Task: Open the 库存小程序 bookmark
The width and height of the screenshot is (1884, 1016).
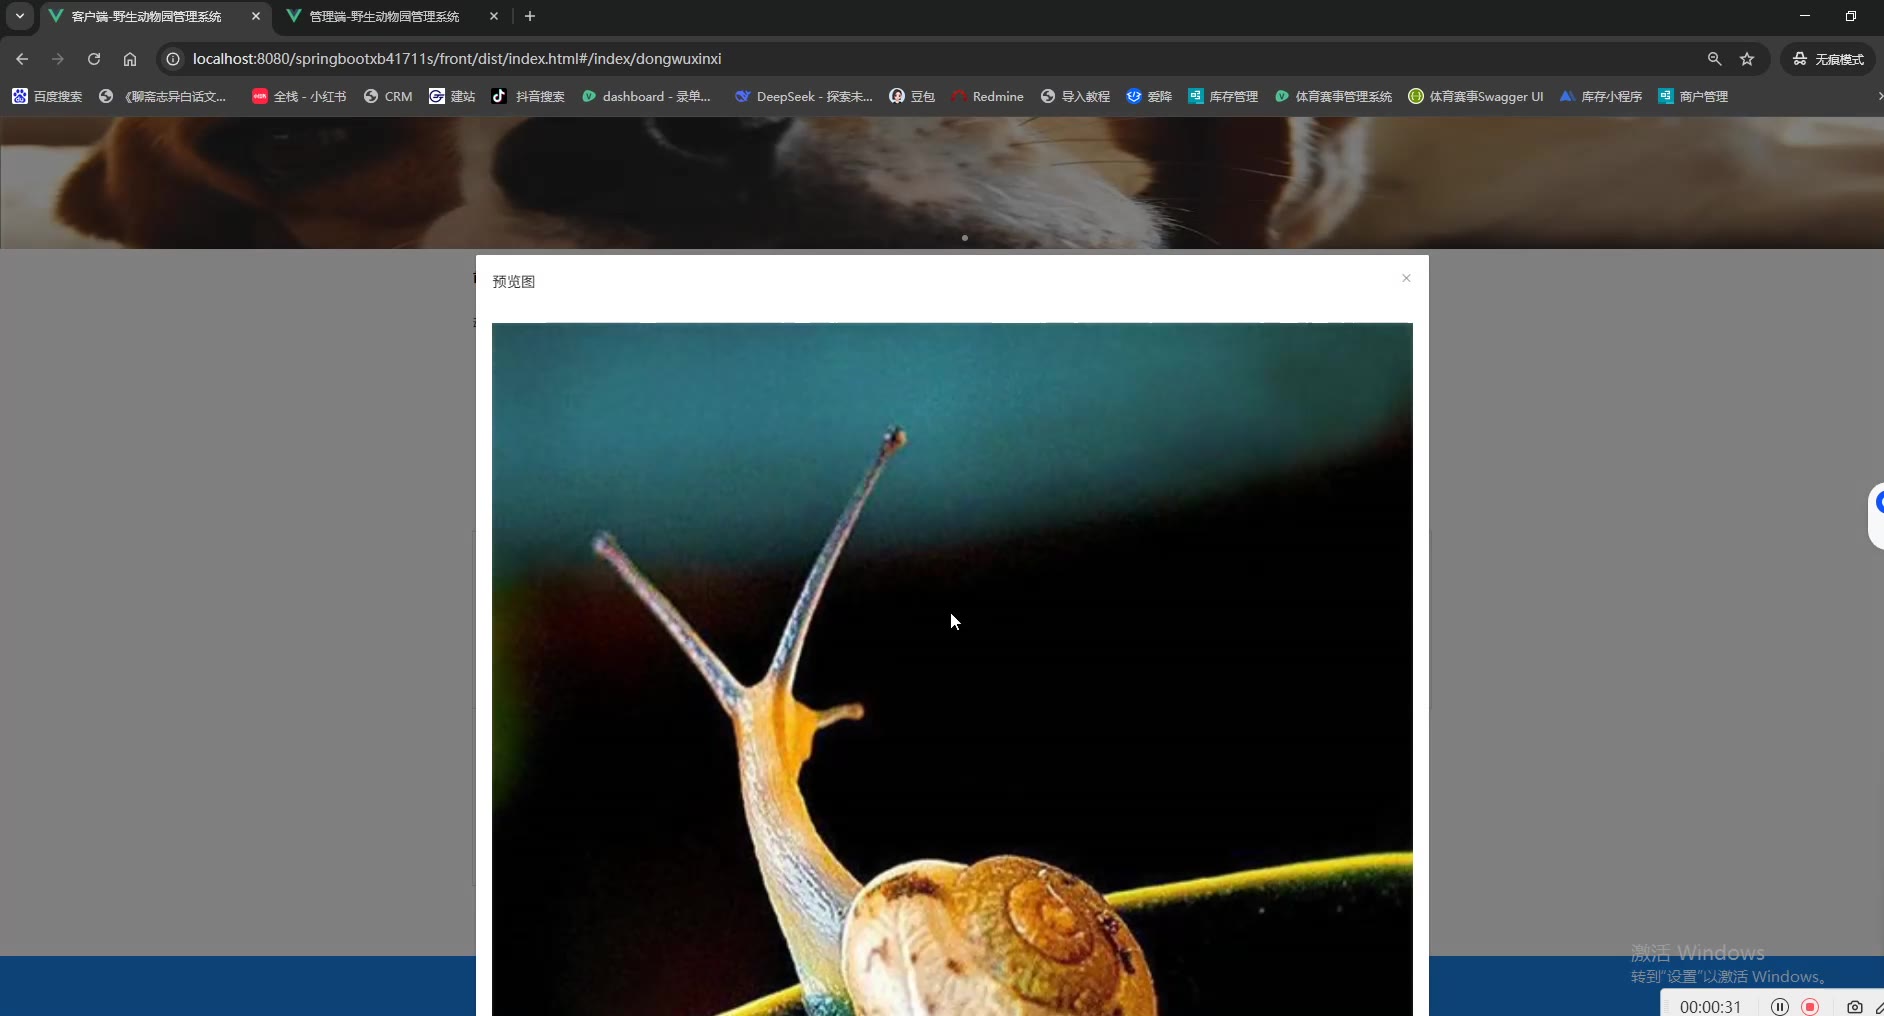Action: (1601, 96)
